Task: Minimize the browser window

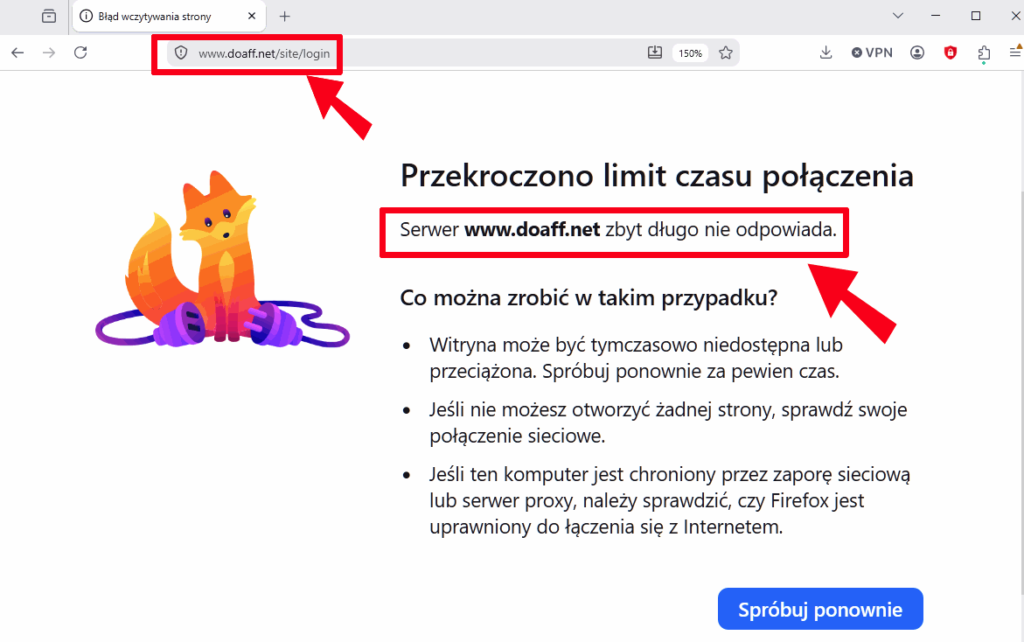Action: click(936, 16)
